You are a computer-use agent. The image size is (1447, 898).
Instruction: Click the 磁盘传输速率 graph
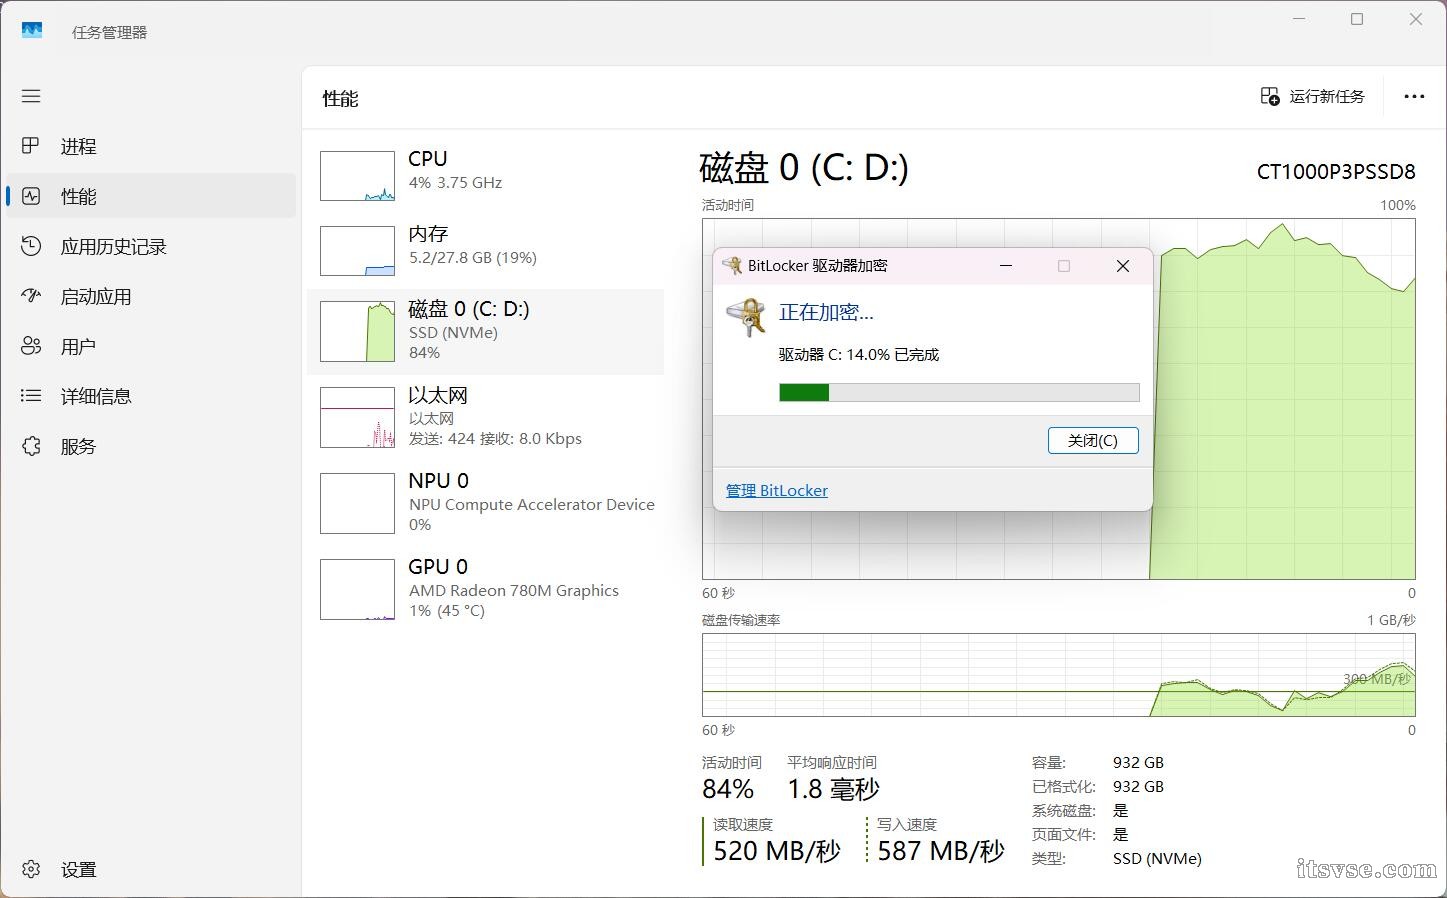1059,675
